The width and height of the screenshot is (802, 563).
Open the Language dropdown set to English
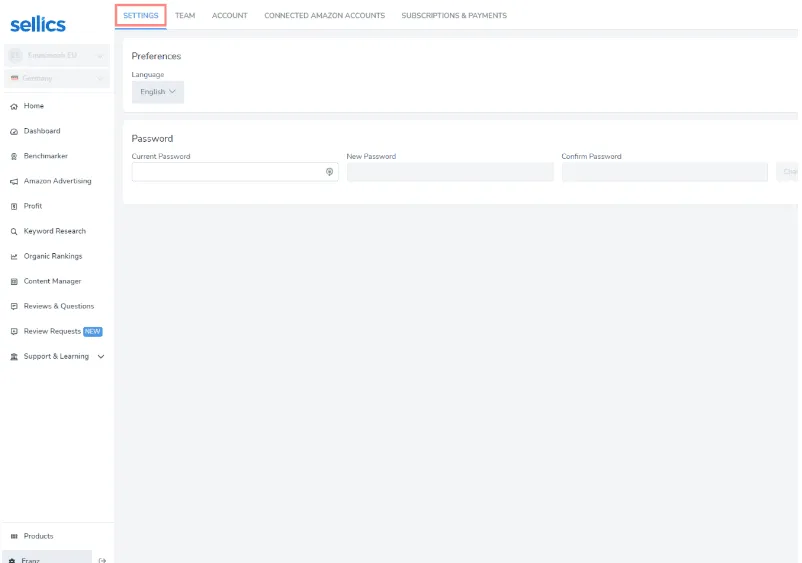tap(158, 92)
